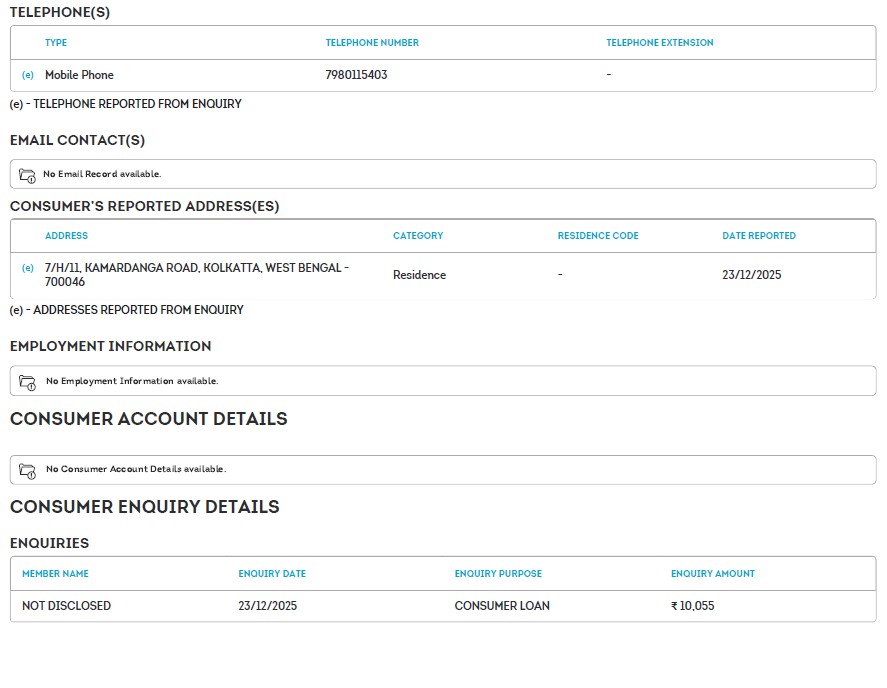Click the ADDRESS column header
Screen dimensions: 887x688
pos(66,236)
